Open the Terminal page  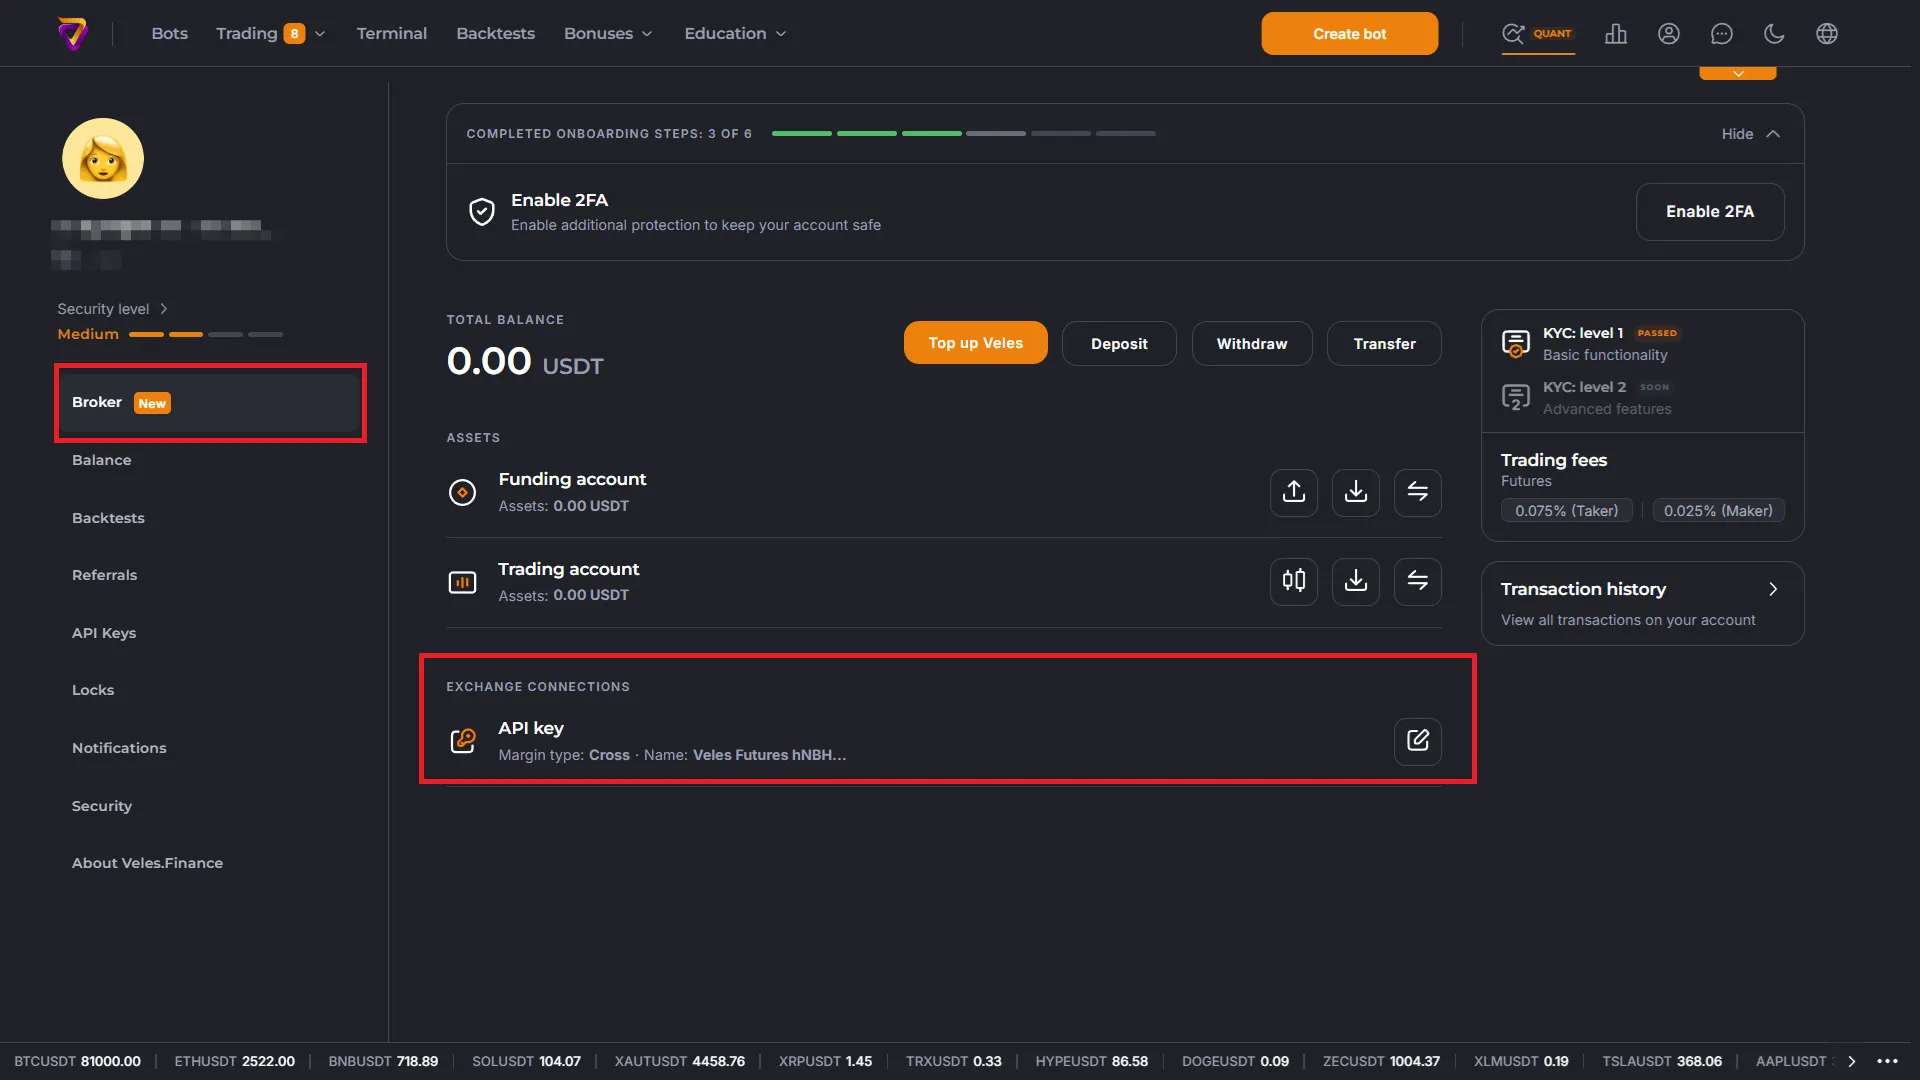392,34
